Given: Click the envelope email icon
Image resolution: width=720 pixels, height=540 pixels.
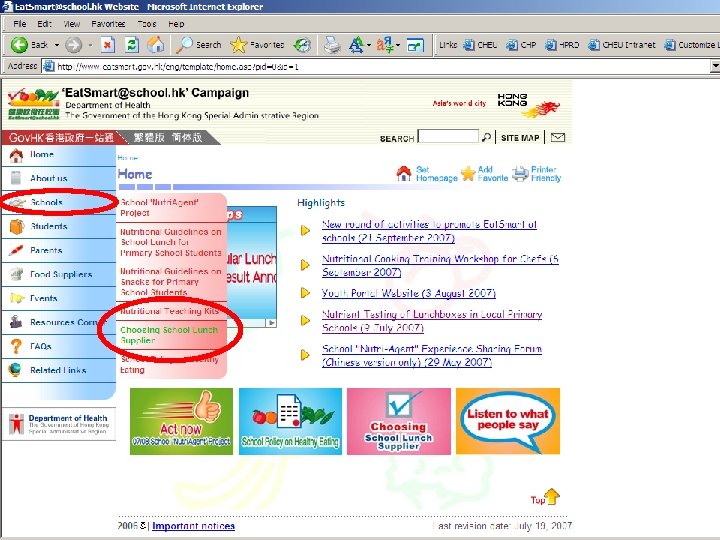Looking at the screenshot, I should point(557,137).
